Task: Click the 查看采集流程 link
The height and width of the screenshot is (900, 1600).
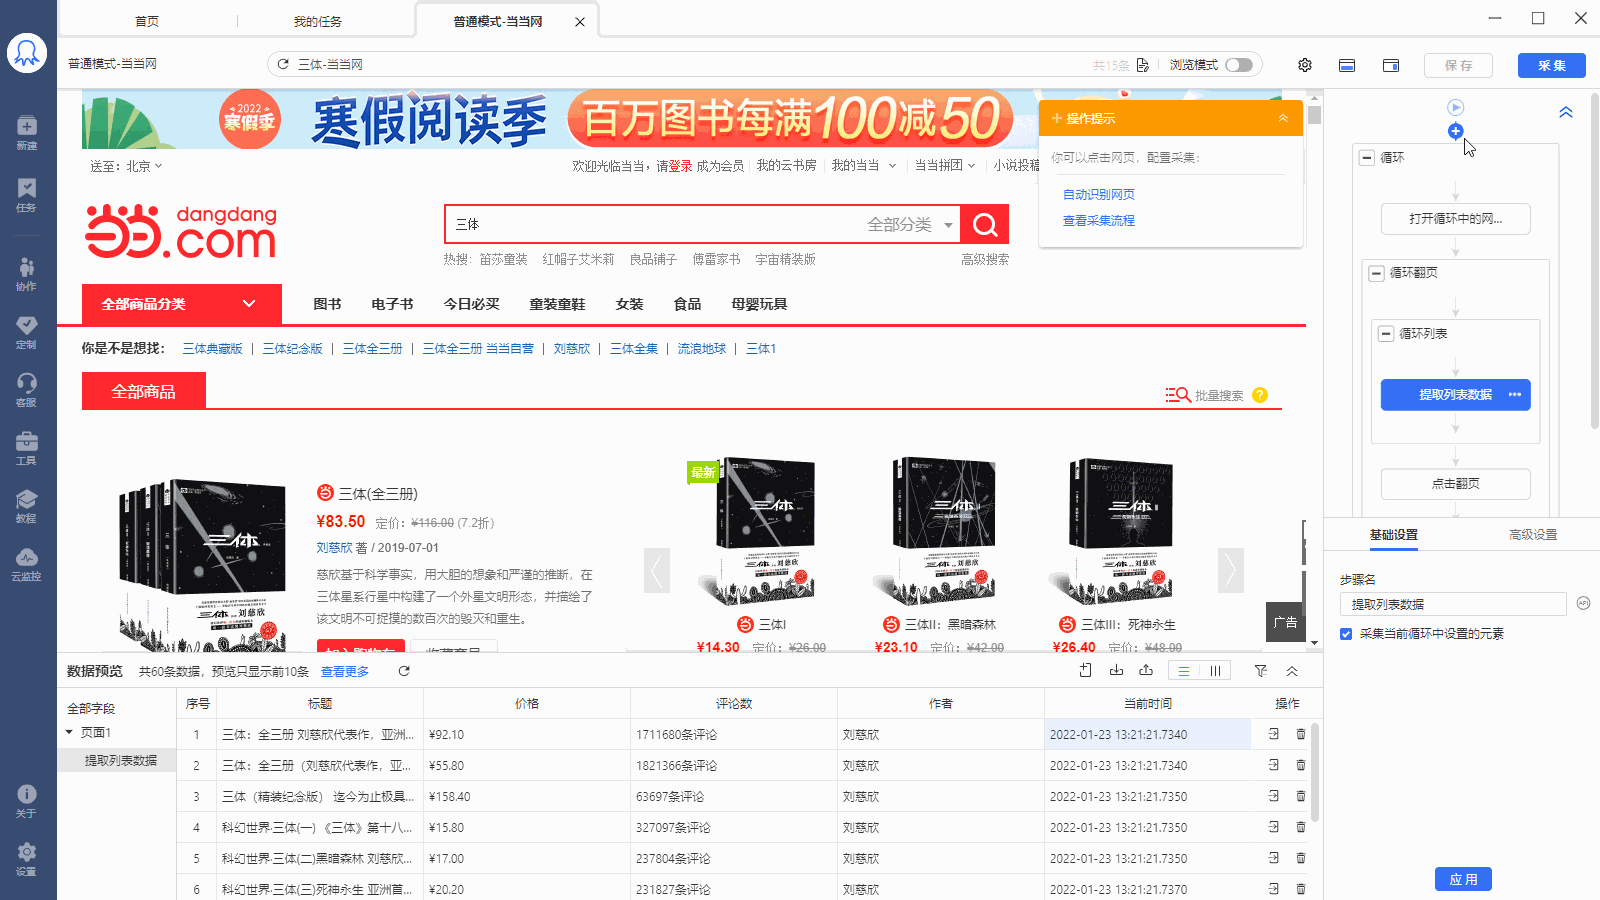Action: tap(1099, 220)
